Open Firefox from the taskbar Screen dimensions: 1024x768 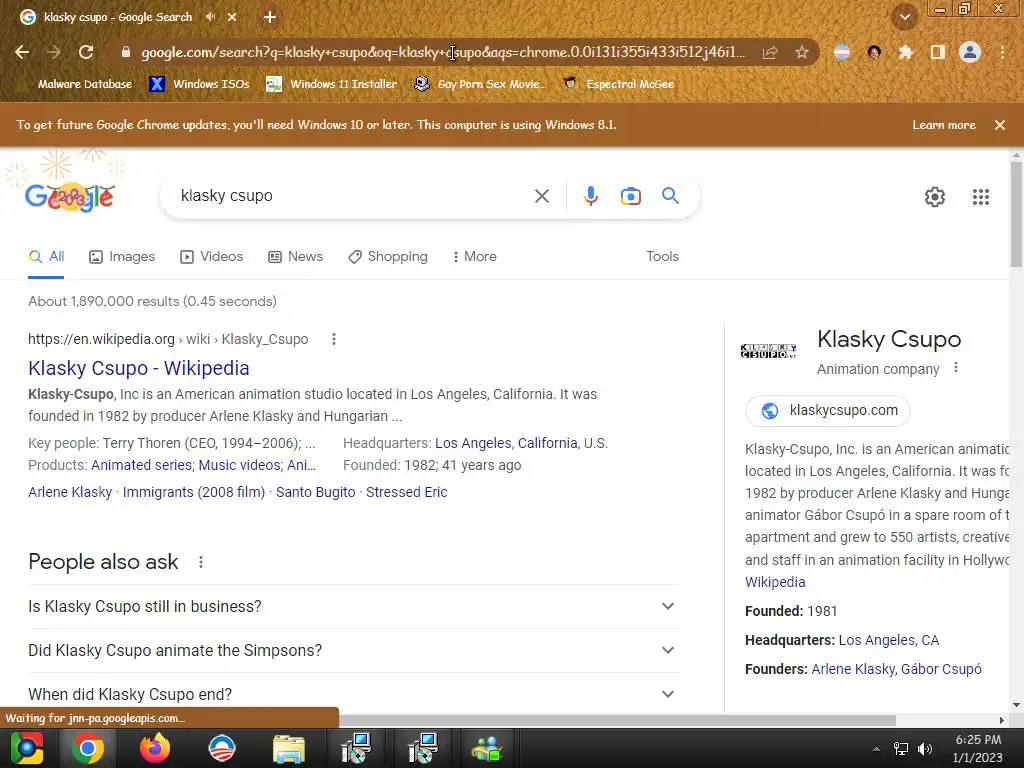click(155, 748)
